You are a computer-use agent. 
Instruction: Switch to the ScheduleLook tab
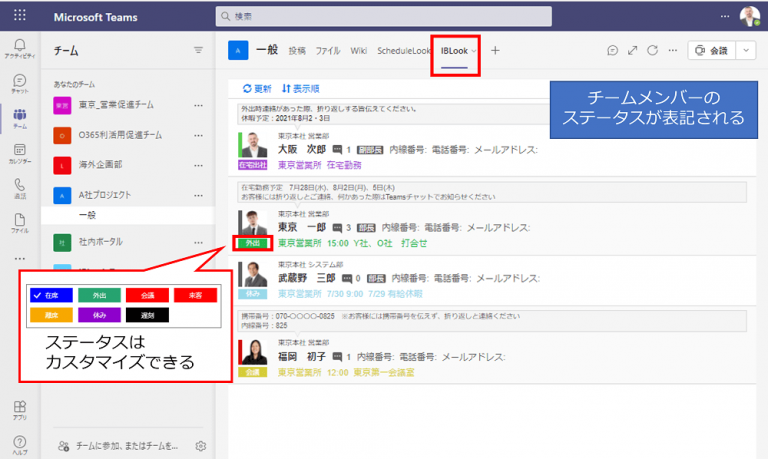coord(402,50)
